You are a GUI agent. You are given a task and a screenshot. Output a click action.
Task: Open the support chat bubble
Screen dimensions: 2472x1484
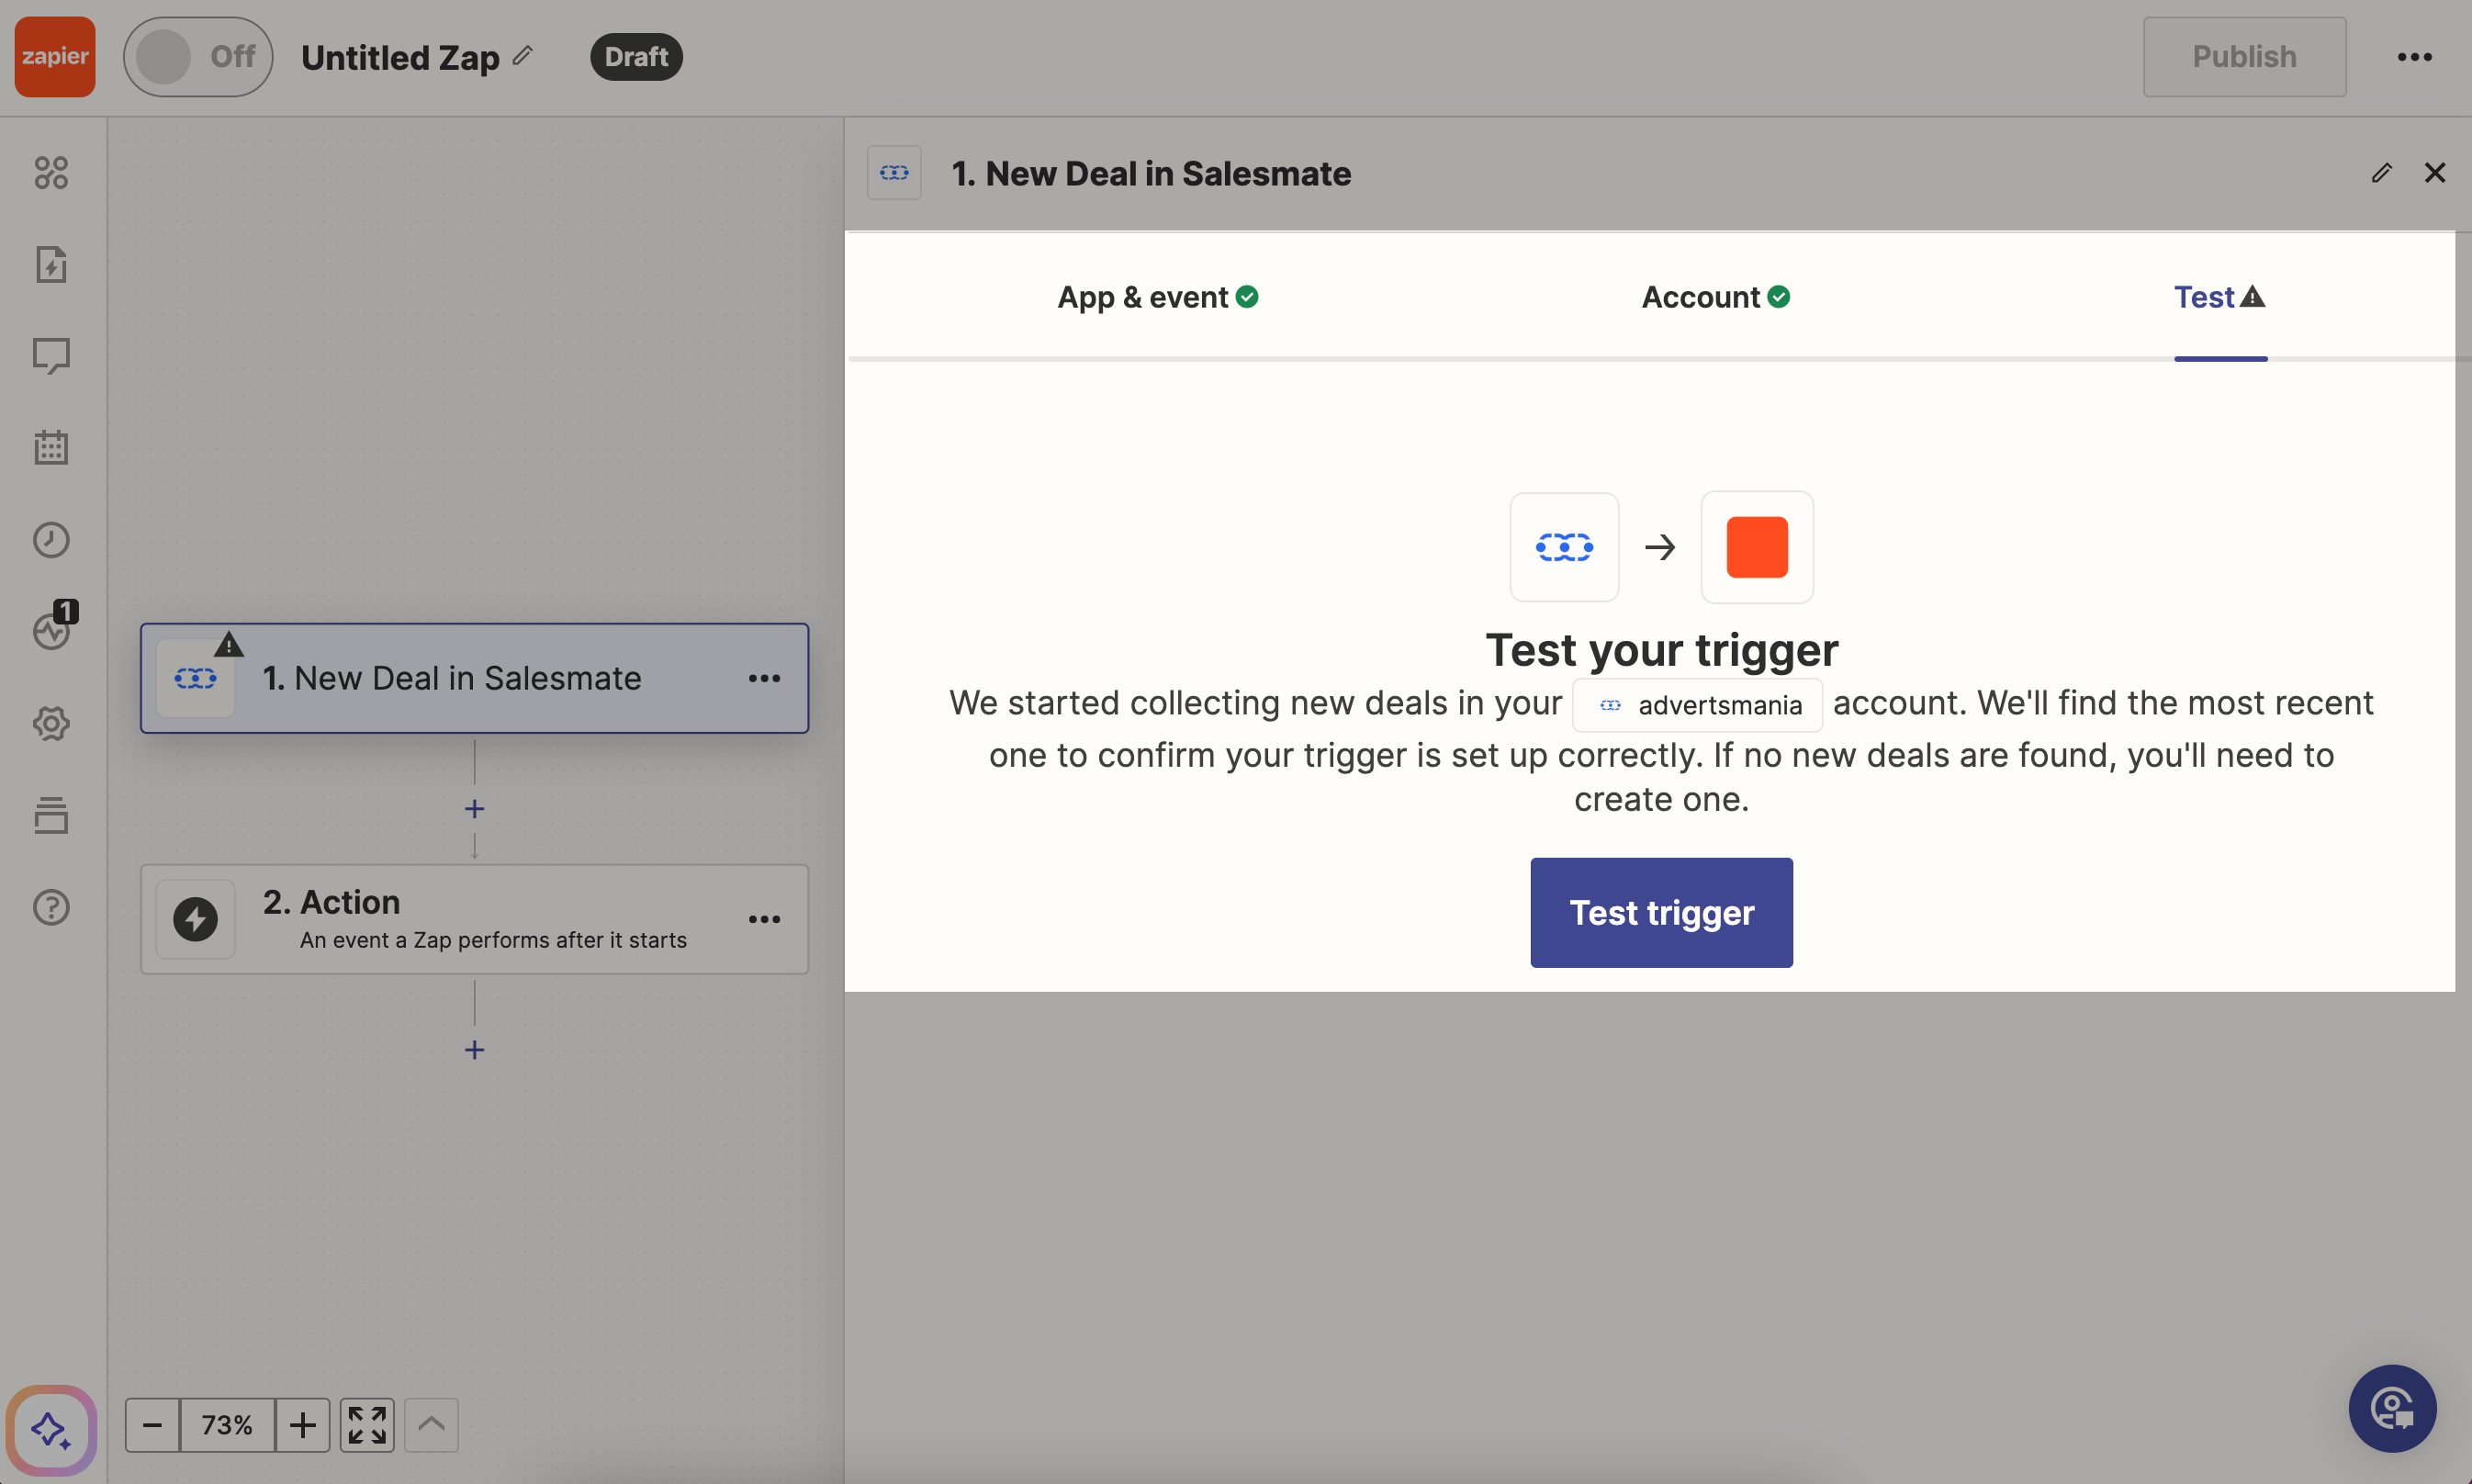[x=2392, y=1408]
